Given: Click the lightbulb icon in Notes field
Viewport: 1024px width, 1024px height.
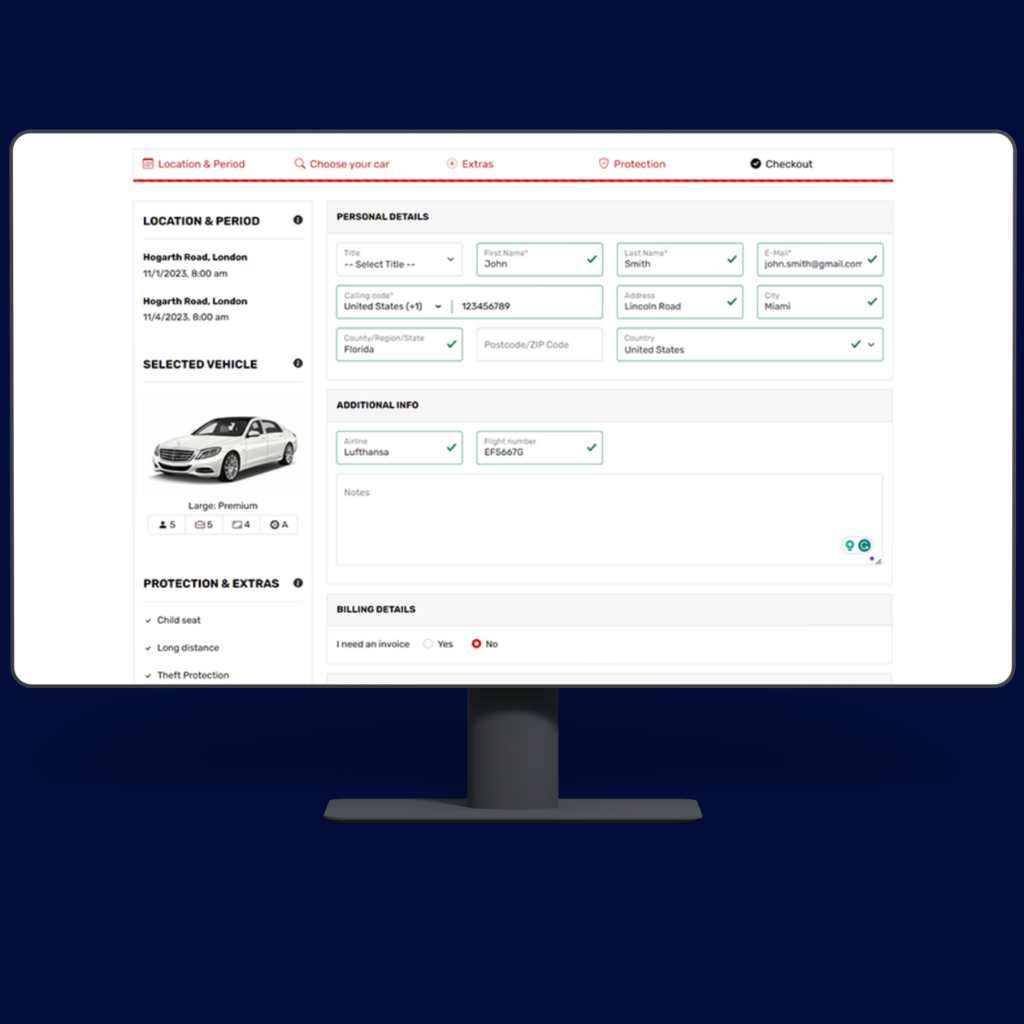Looking at the screenshot, I should tap(849, 546).
